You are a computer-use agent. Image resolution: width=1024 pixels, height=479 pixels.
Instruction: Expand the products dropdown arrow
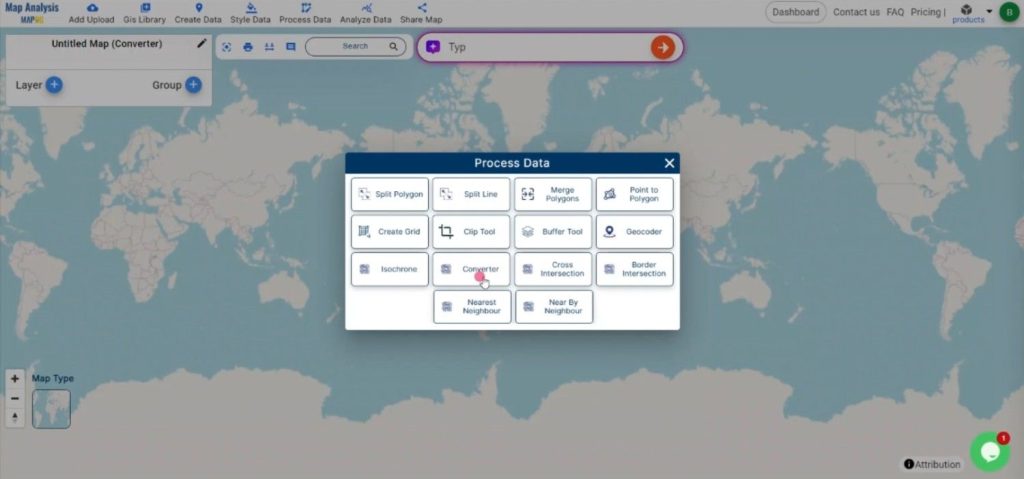click(989, 12)
